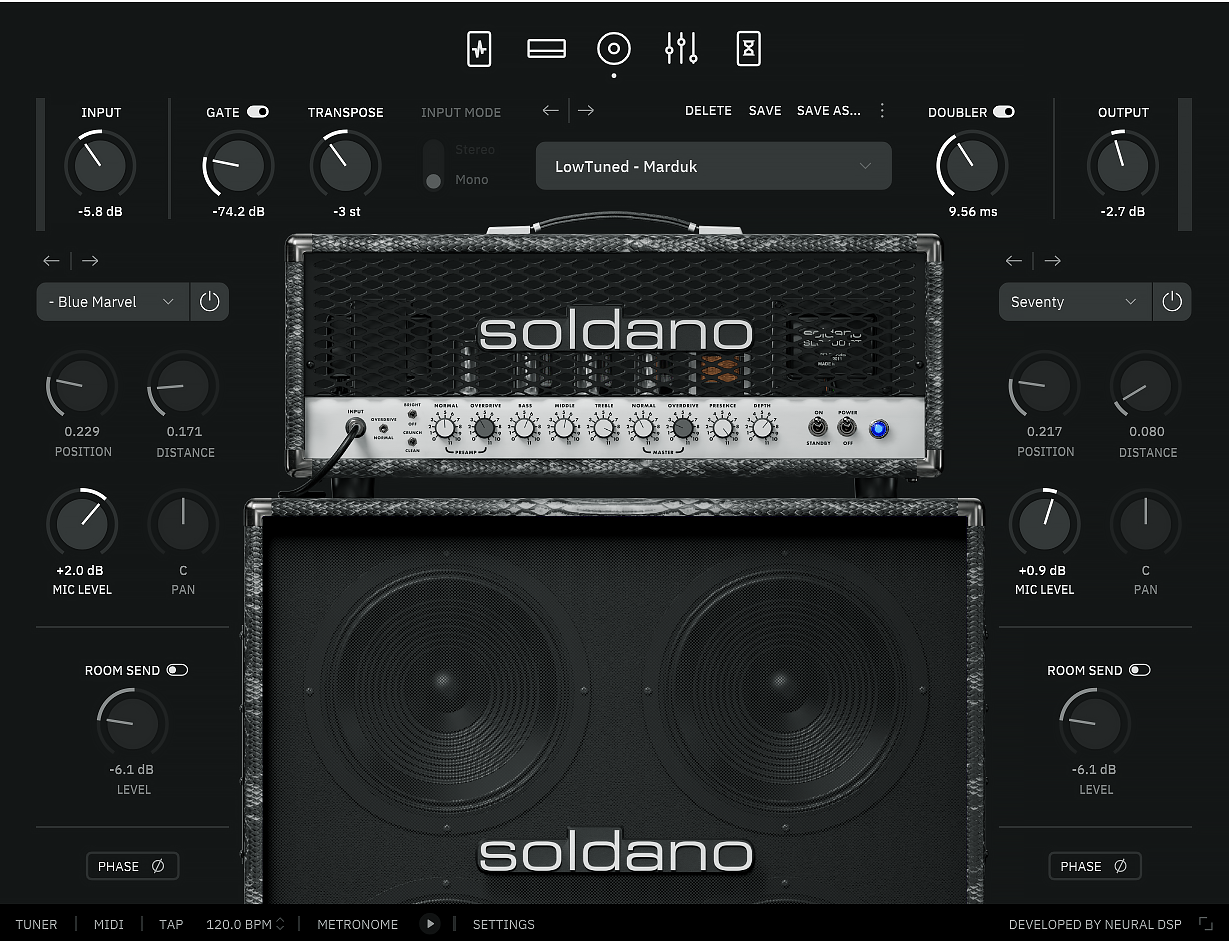Click the 120.0 BPM tempo field
1229x941 pixels.
tap(239, 924)
